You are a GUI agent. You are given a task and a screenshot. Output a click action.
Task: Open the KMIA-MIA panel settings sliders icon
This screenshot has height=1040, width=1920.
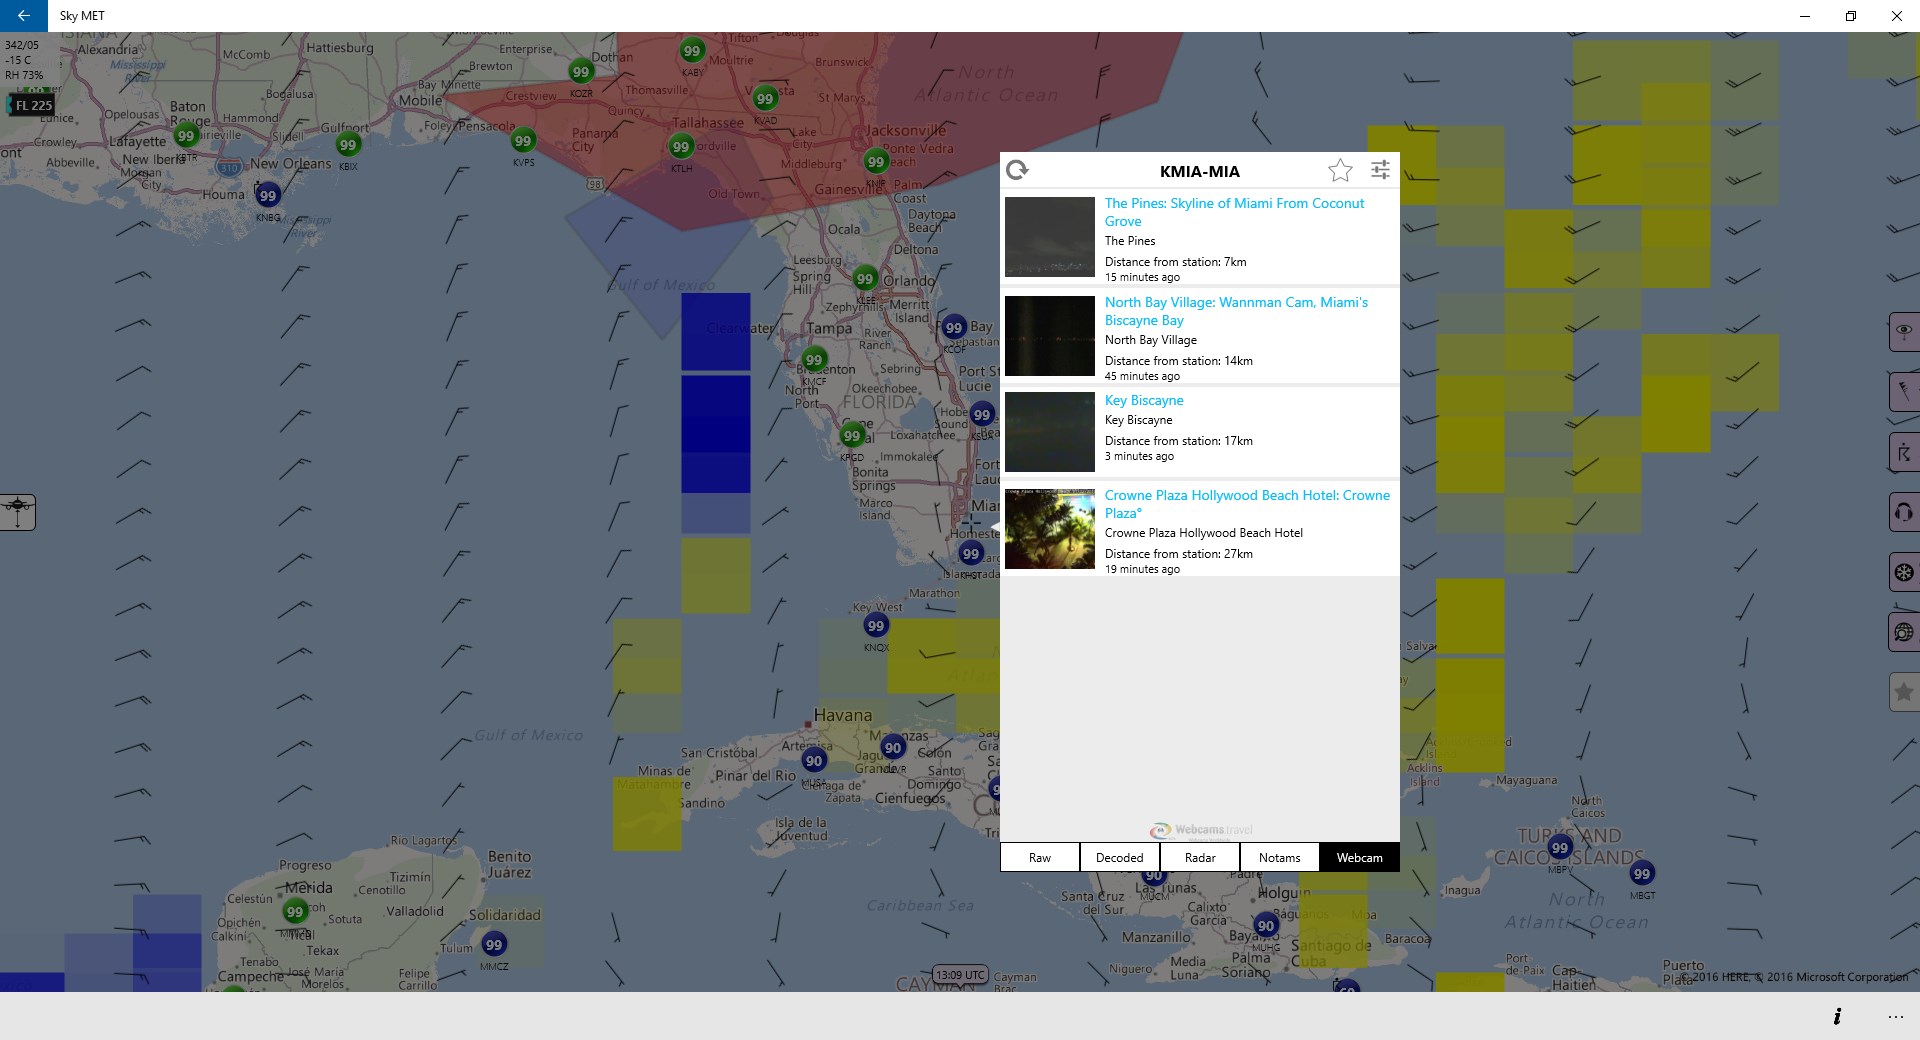[x=1380, y=170]
